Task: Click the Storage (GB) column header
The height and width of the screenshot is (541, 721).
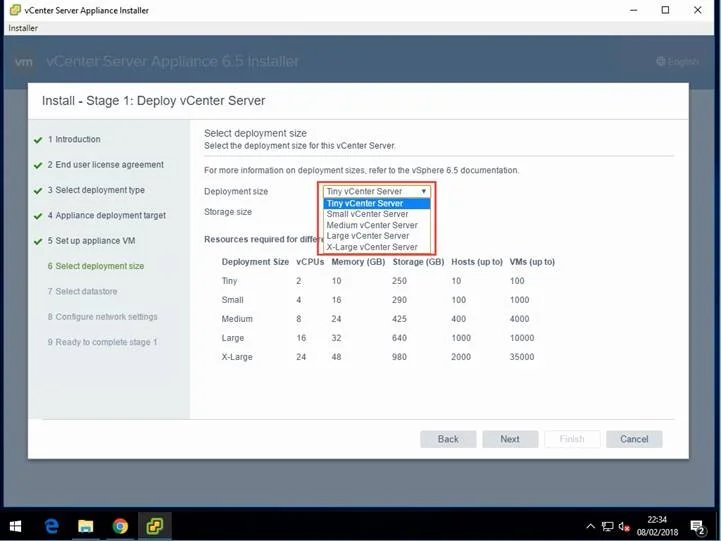Action: [418, 262]
